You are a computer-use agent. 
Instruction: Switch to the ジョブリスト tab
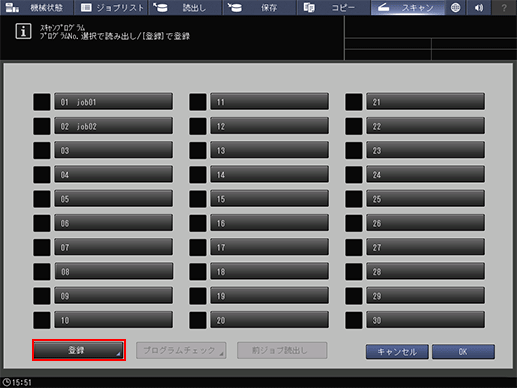pyautogui.click(x=111, y=7)
